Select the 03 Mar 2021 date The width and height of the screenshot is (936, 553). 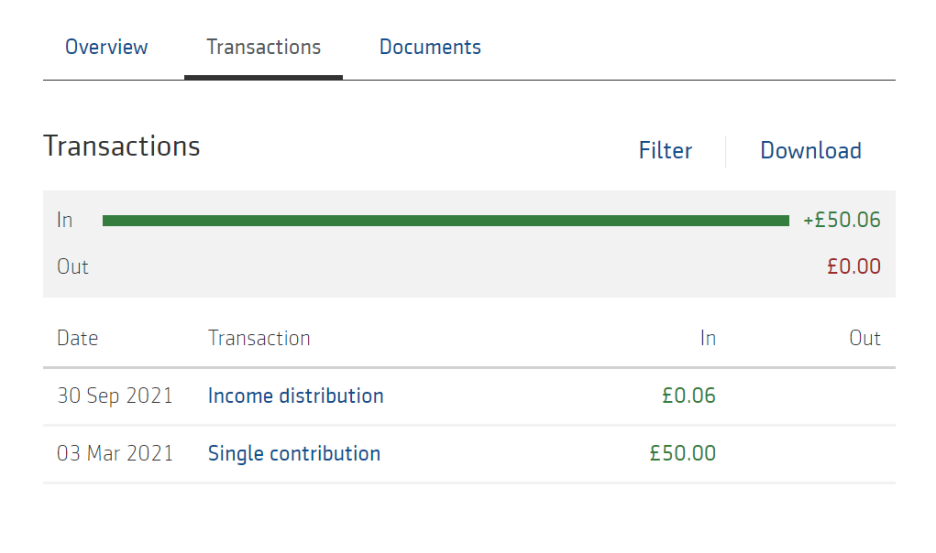coord(115,454)
